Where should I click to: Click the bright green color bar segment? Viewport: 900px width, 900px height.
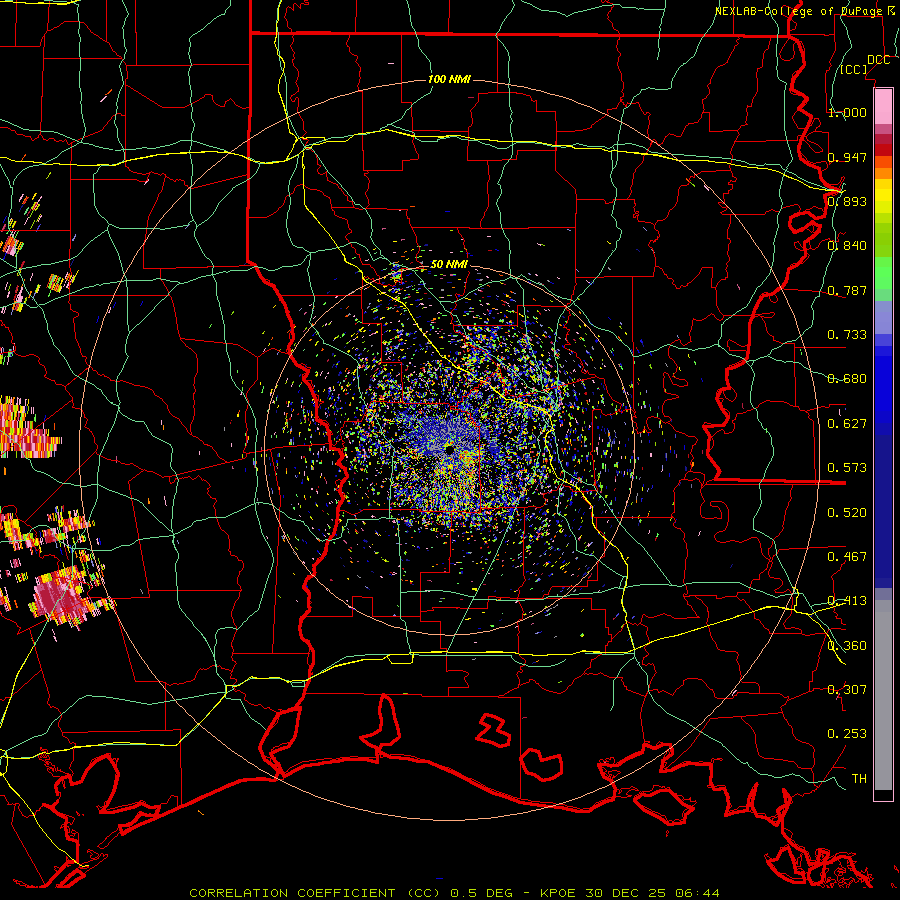tap(883, 273)
